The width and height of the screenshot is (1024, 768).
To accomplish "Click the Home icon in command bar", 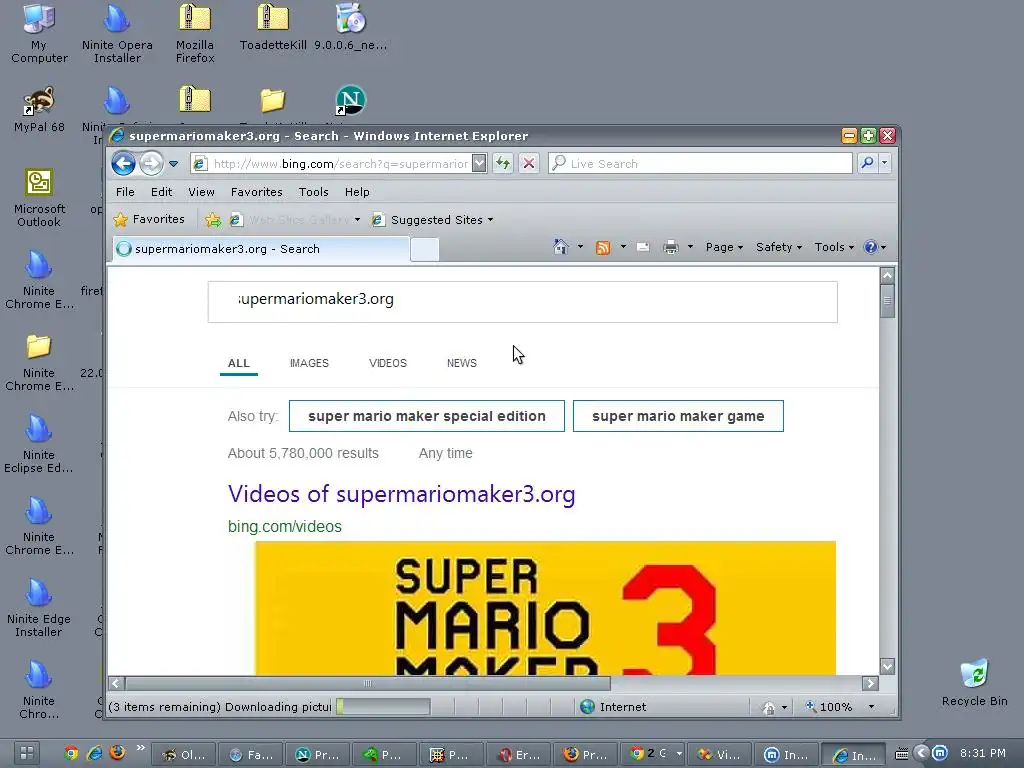I will coord(560,247).
